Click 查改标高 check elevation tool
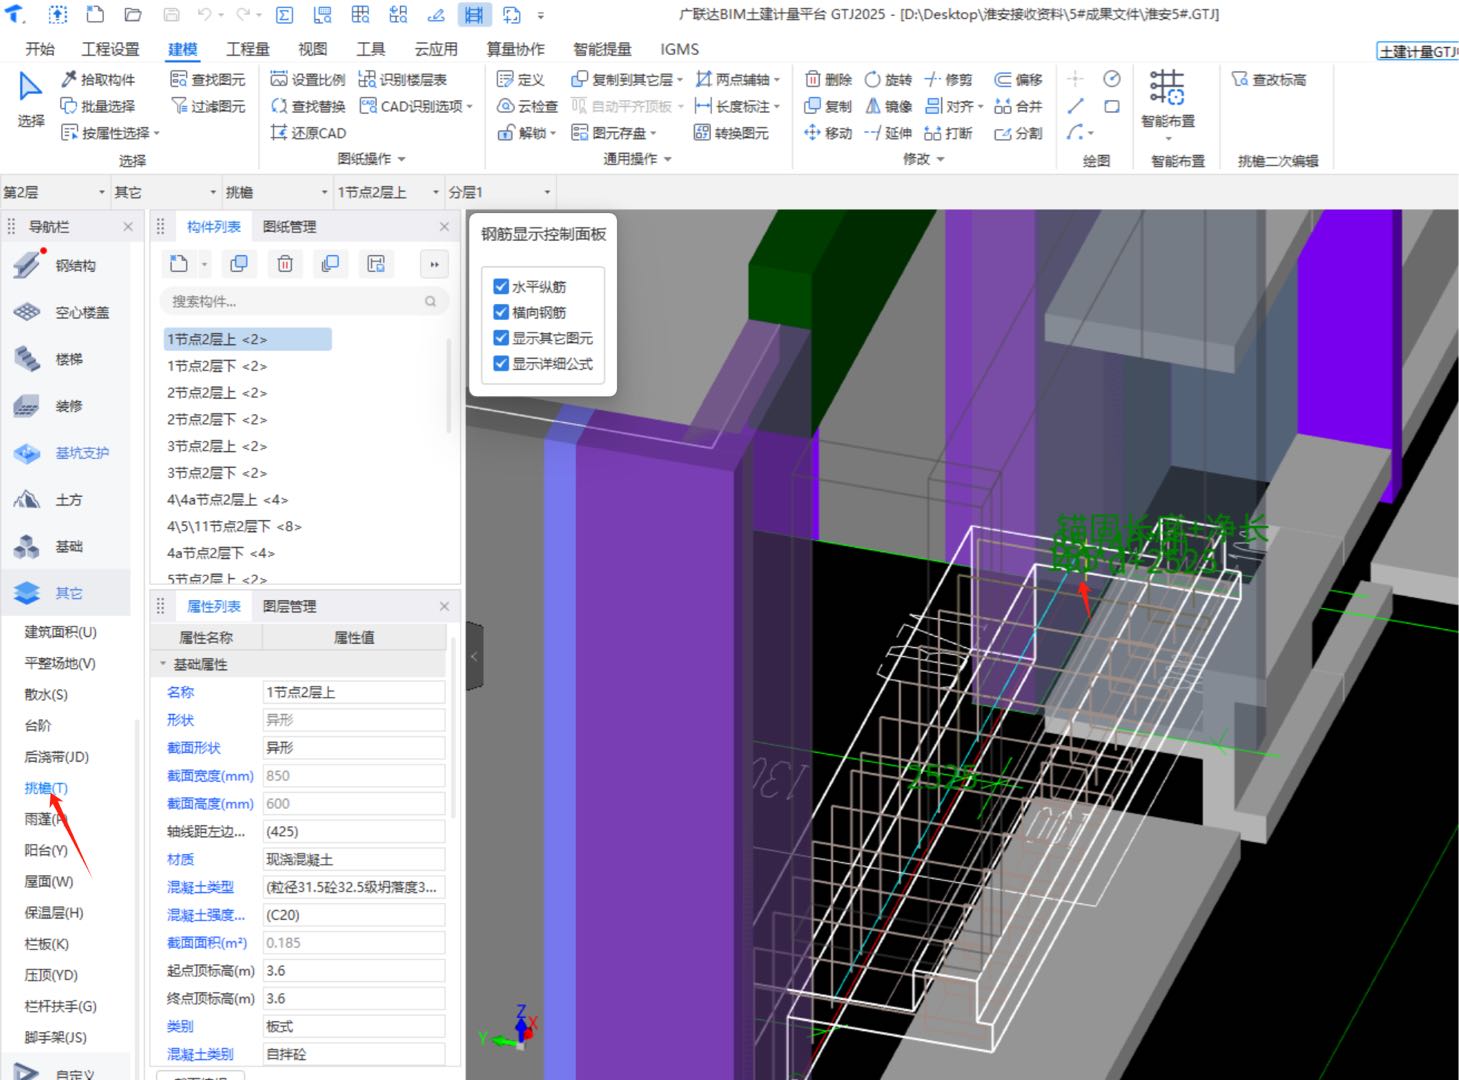This screenshot has width=1459, height=1080. pyautogui.click(x=1269, y=80)
